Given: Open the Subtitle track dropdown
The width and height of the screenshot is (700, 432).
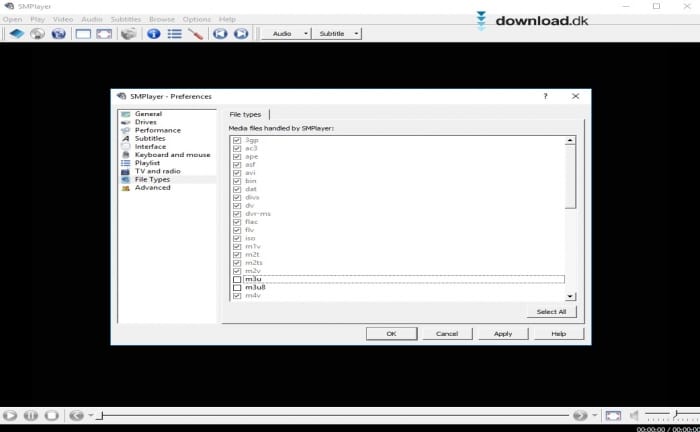Looking at the screenshot, I should (337, 33).
